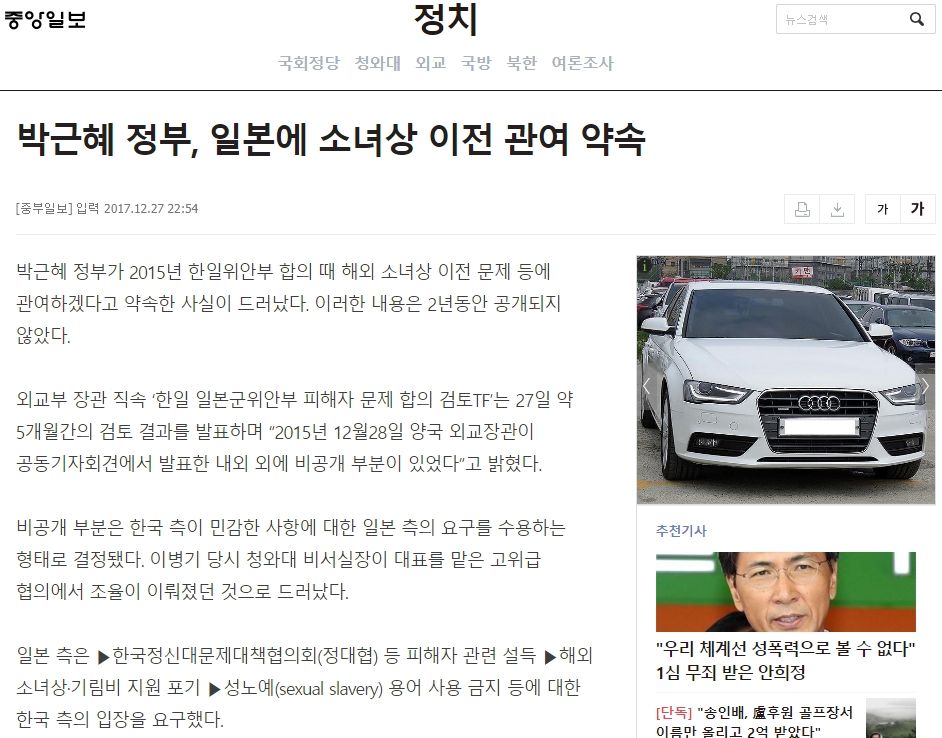Open the 여론조사 tab
The image size is (942, 738).
(x=582, y=63)
